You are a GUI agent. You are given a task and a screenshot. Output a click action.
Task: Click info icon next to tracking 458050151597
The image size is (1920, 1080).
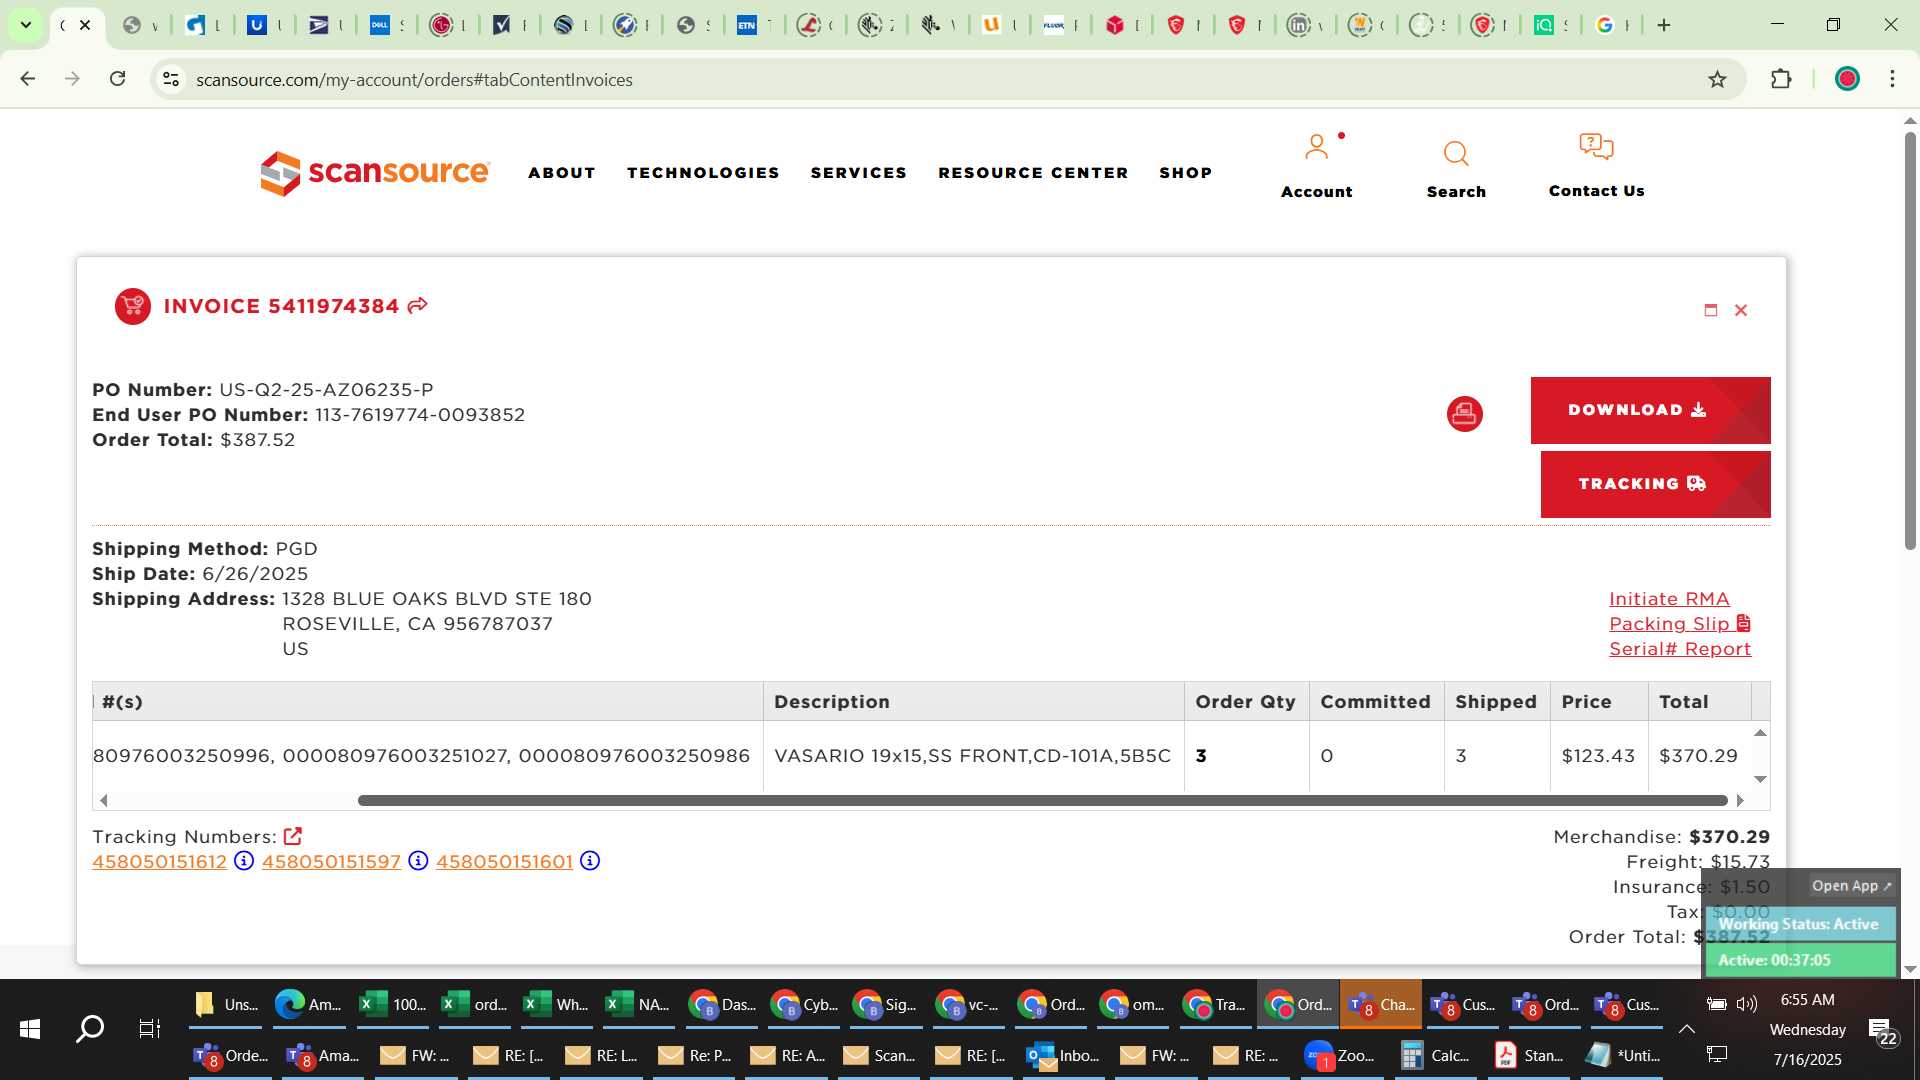pyautogui.click(x=418, y=861)
